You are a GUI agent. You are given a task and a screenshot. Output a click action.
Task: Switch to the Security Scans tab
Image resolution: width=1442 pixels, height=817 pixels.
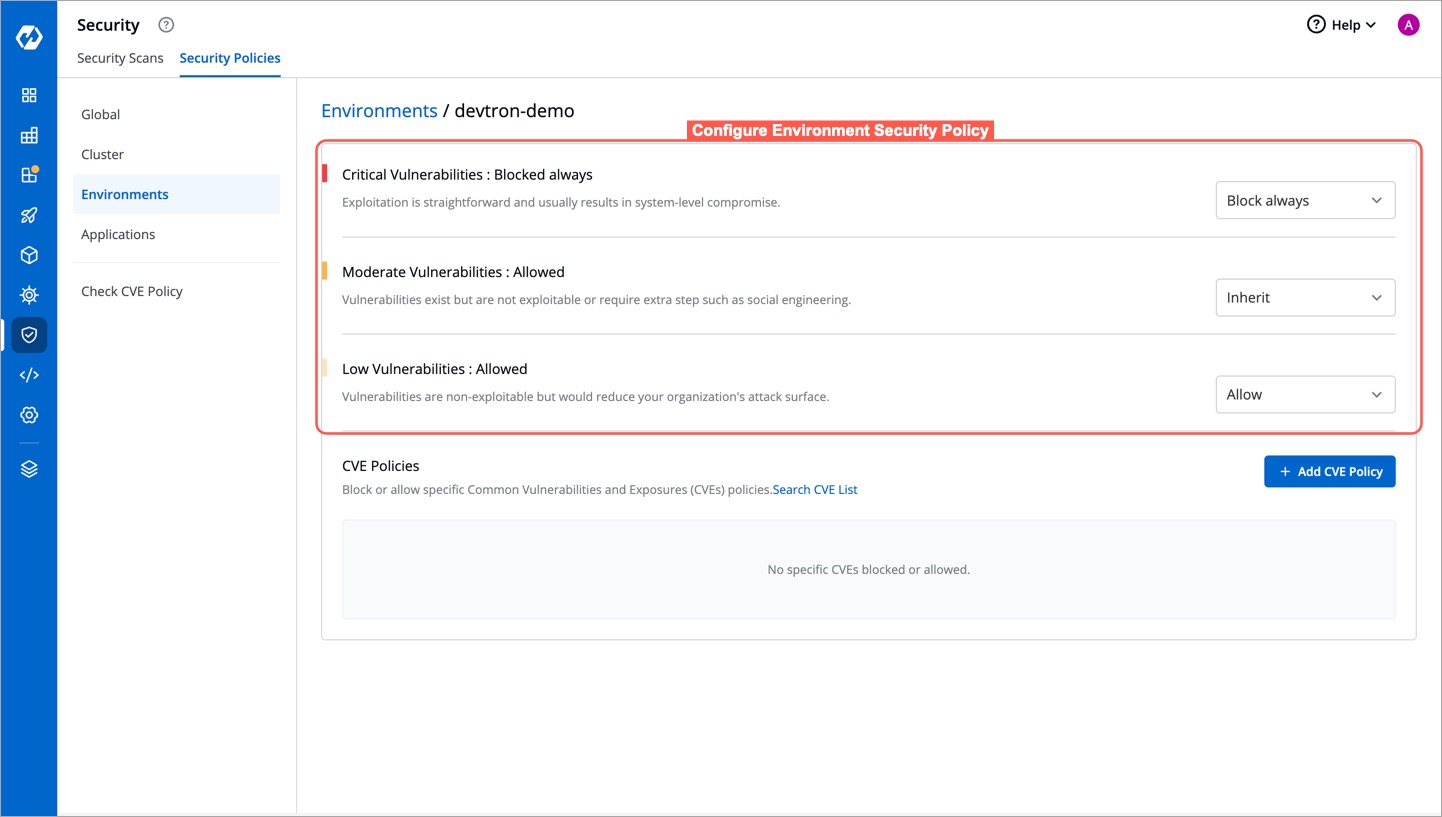tap(120, 58)
